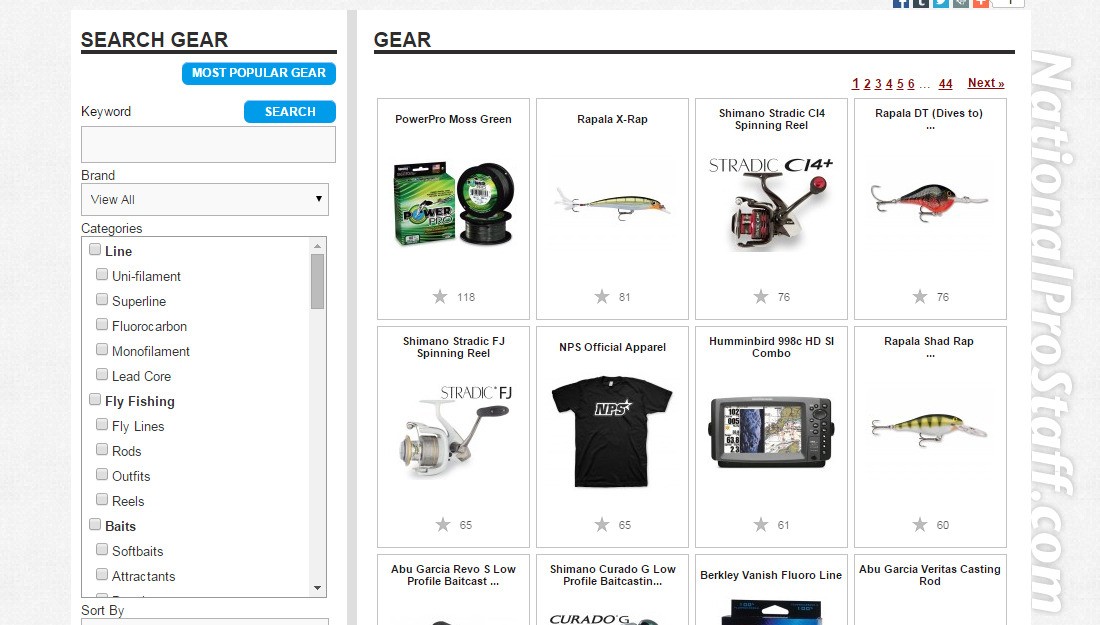Click the star icon under Shimano Stradic CI4
1100x625 pixels.
(x=761, y=297)
